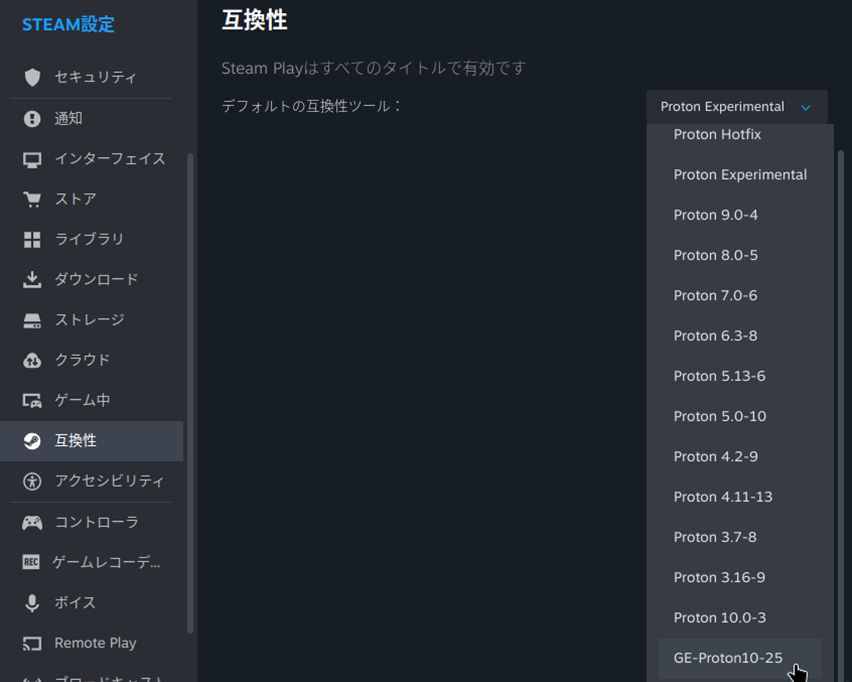852x682 pixels.
Task: Click the in-game overlay icon
Action: pyautogui.click(x=32, y=401)
